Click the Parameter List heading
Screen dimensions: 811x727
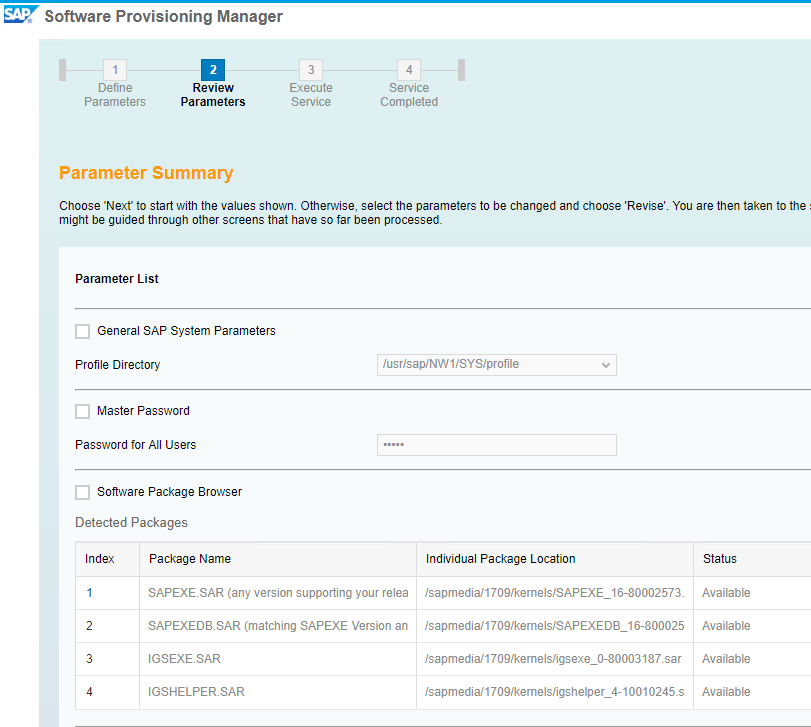pos(117,279)
